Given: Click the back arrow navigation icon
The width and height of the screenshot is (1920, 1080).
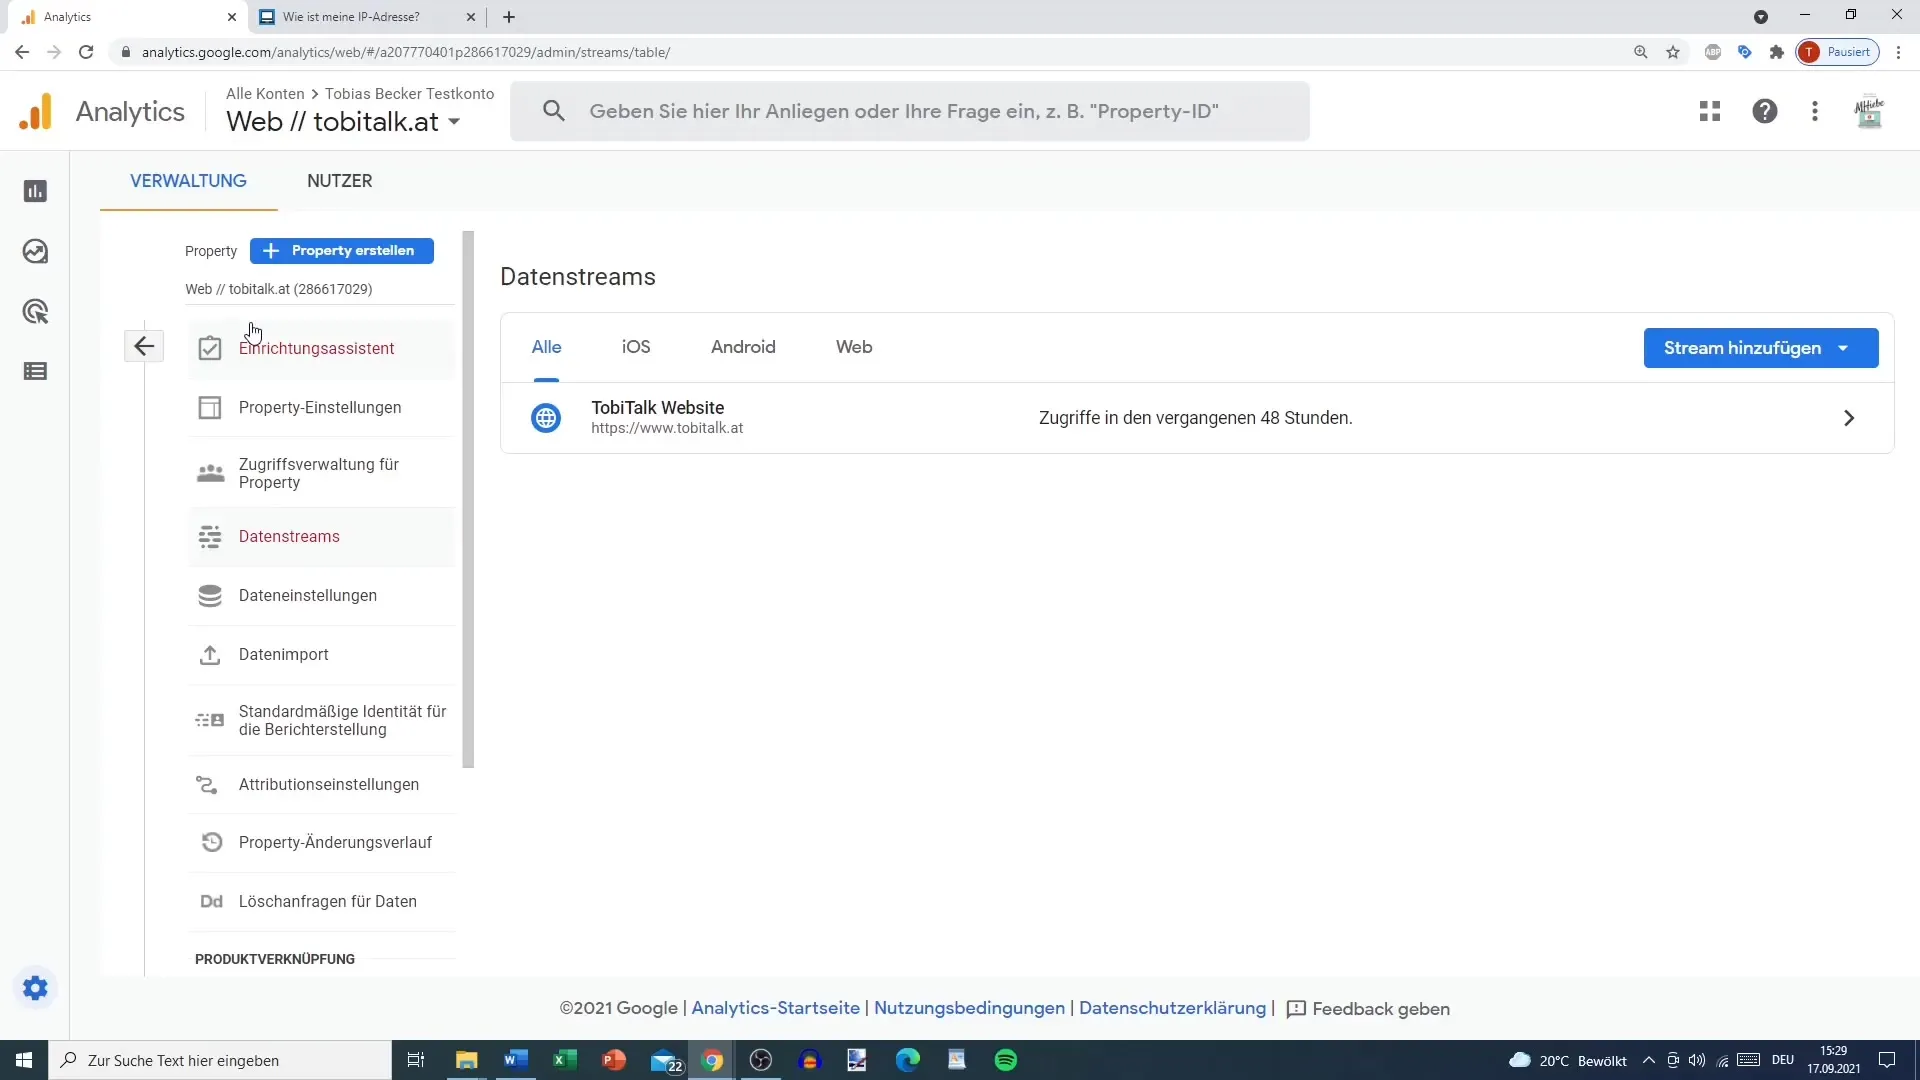Looking at the screenshot, I should click(144, 345).
